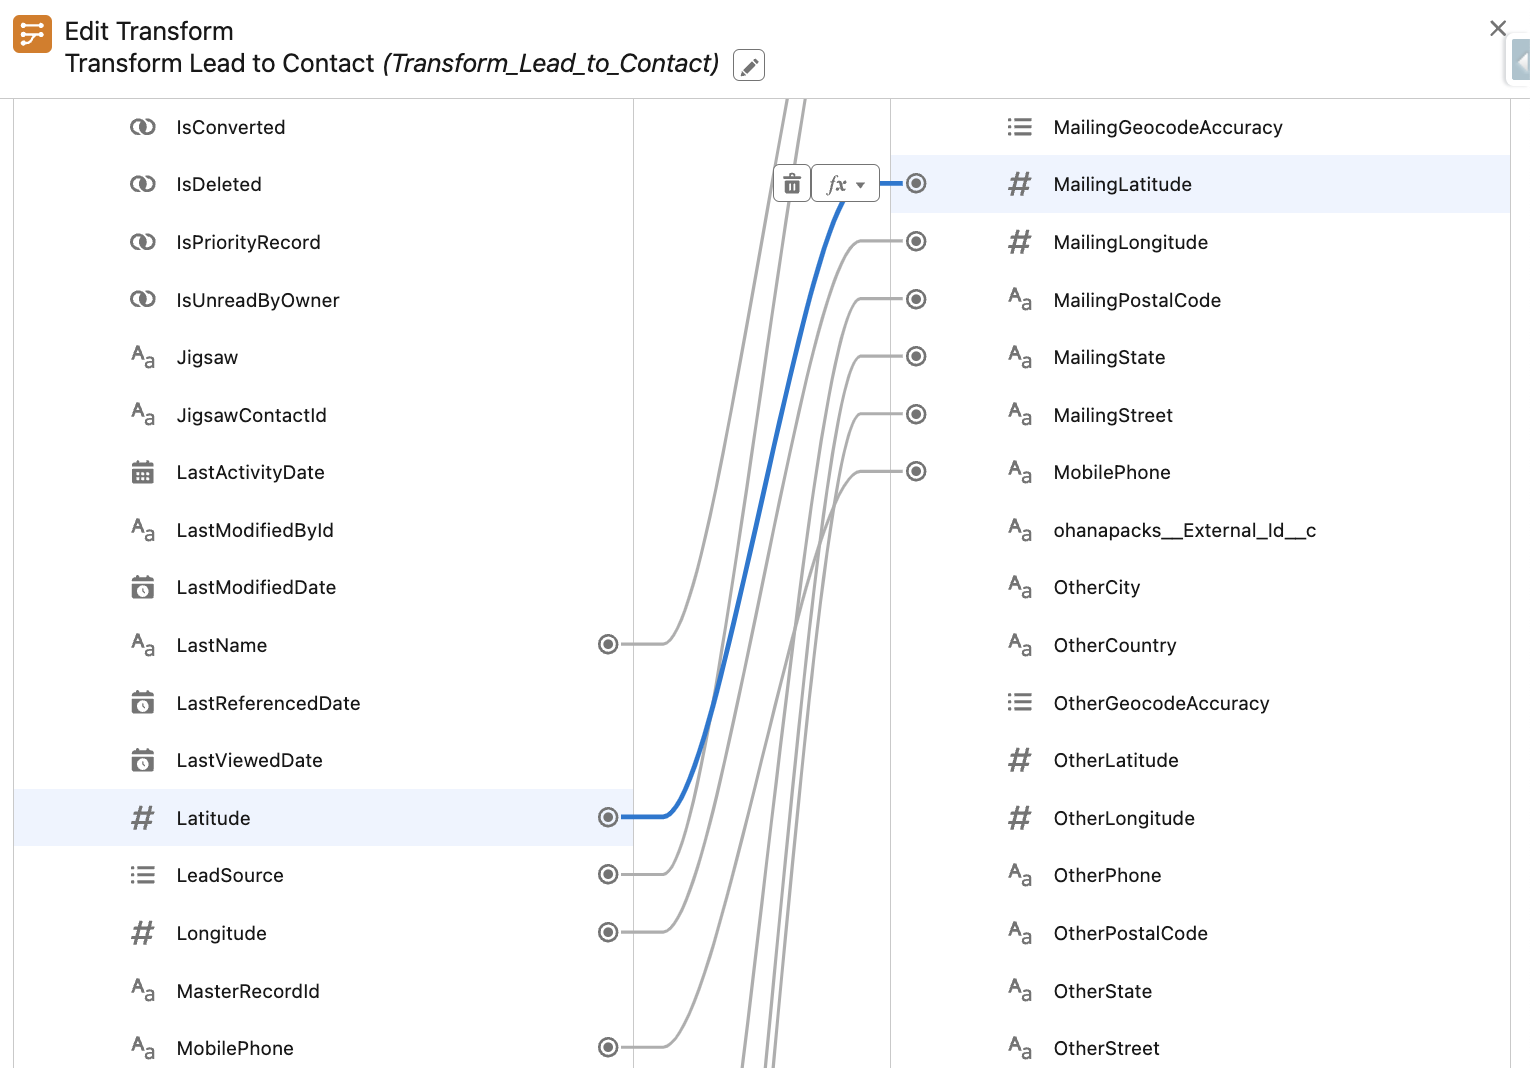1530x1068 pixels.
Task: Click the picklist icon next to LeadSource
Action: [x=143, y=876]
